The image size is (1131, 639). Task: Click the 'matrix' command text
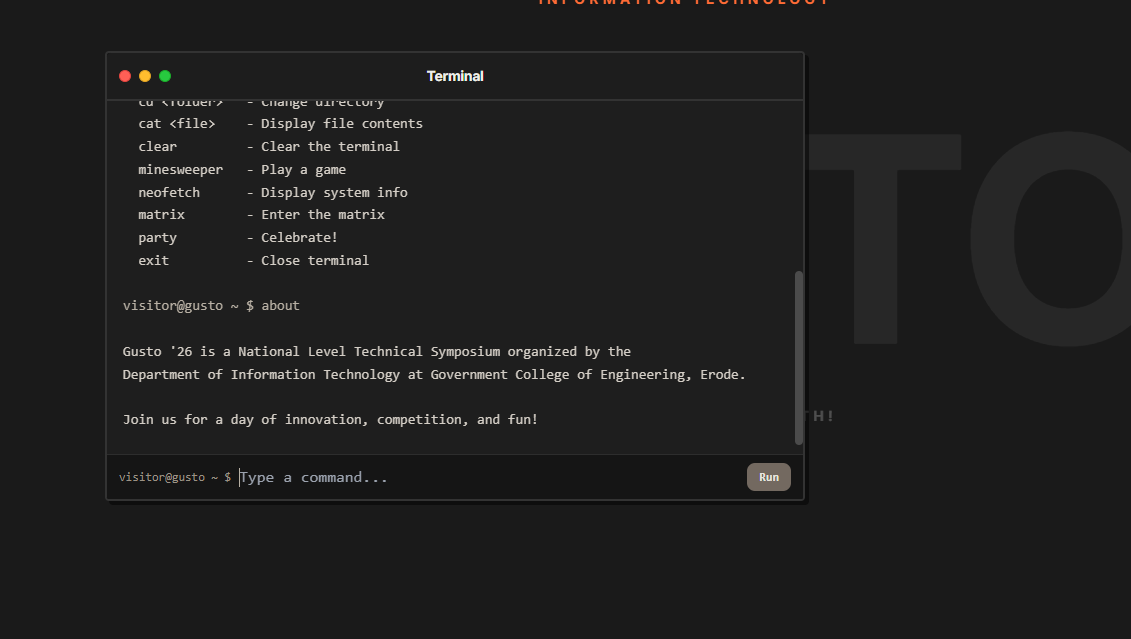(162, 215)
